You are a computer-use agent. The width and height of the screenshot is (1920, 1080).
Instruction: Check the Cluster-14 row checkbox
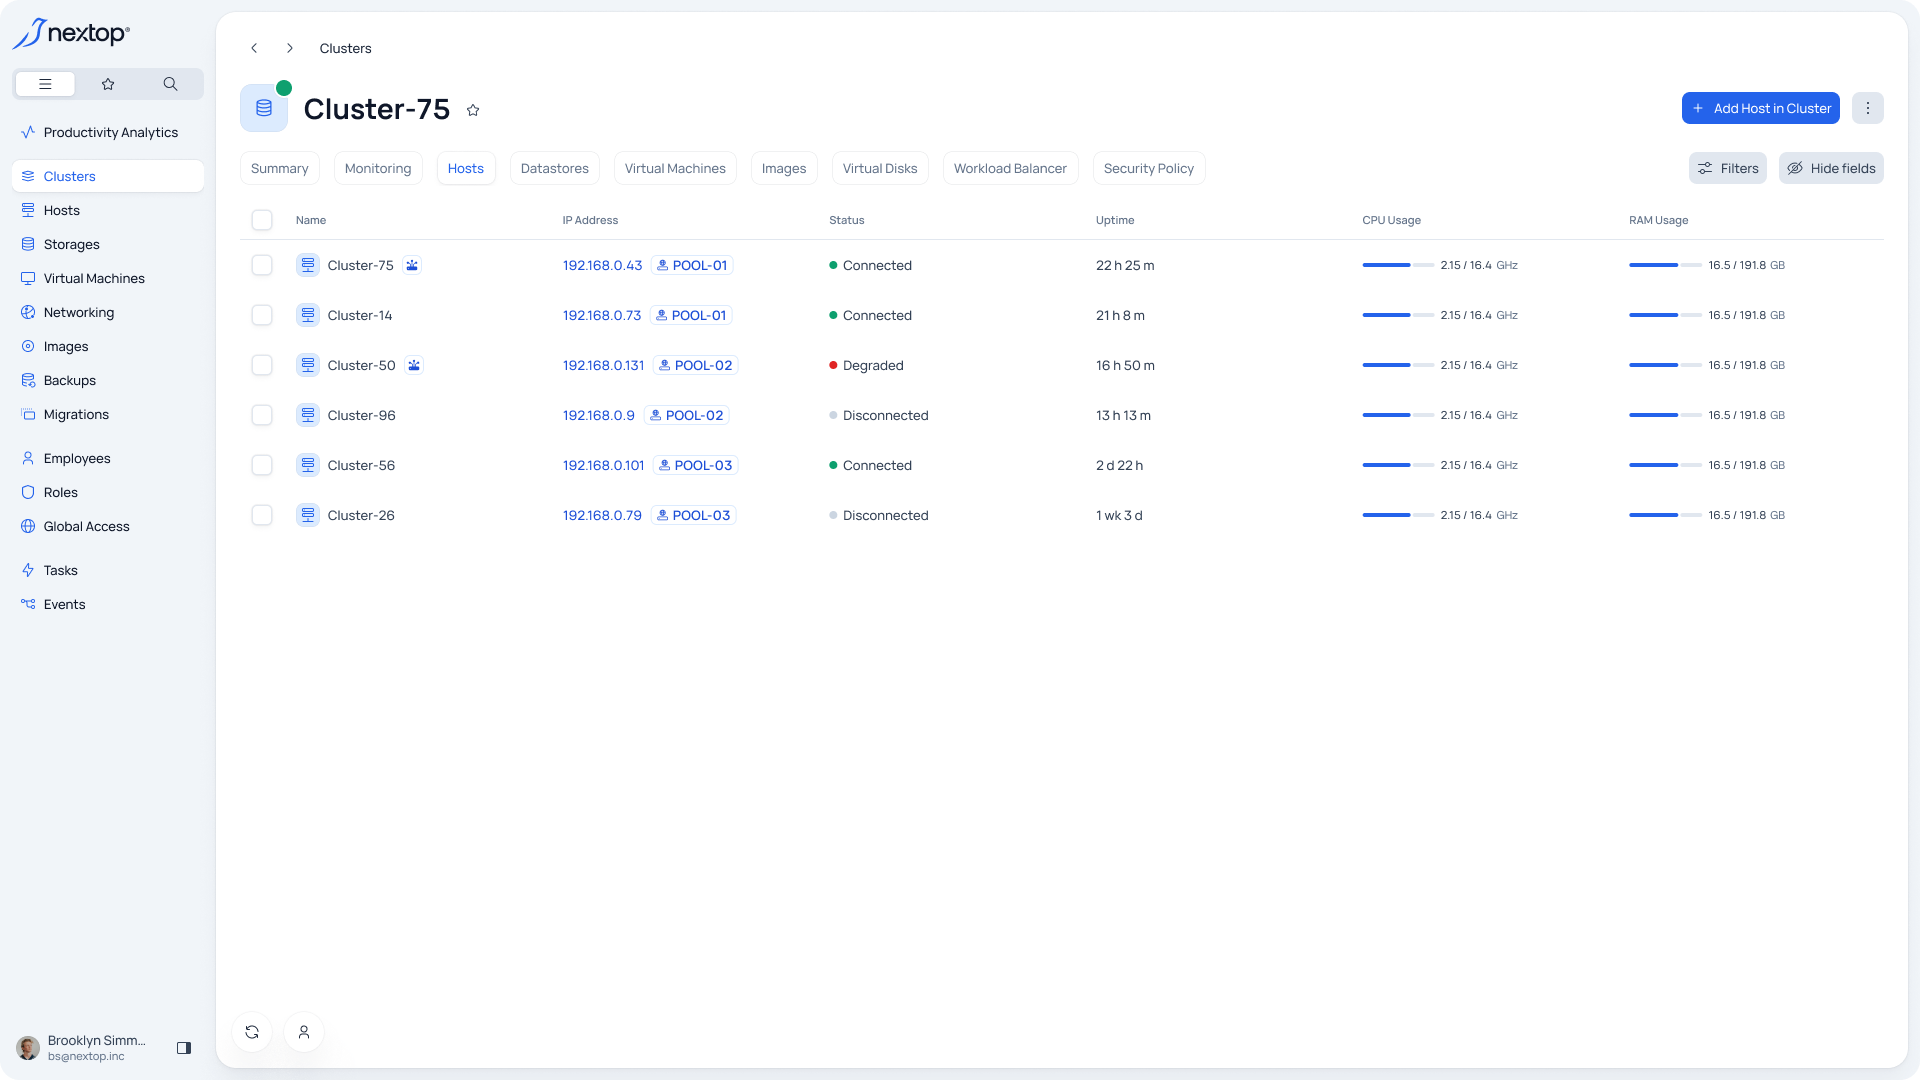262,315
